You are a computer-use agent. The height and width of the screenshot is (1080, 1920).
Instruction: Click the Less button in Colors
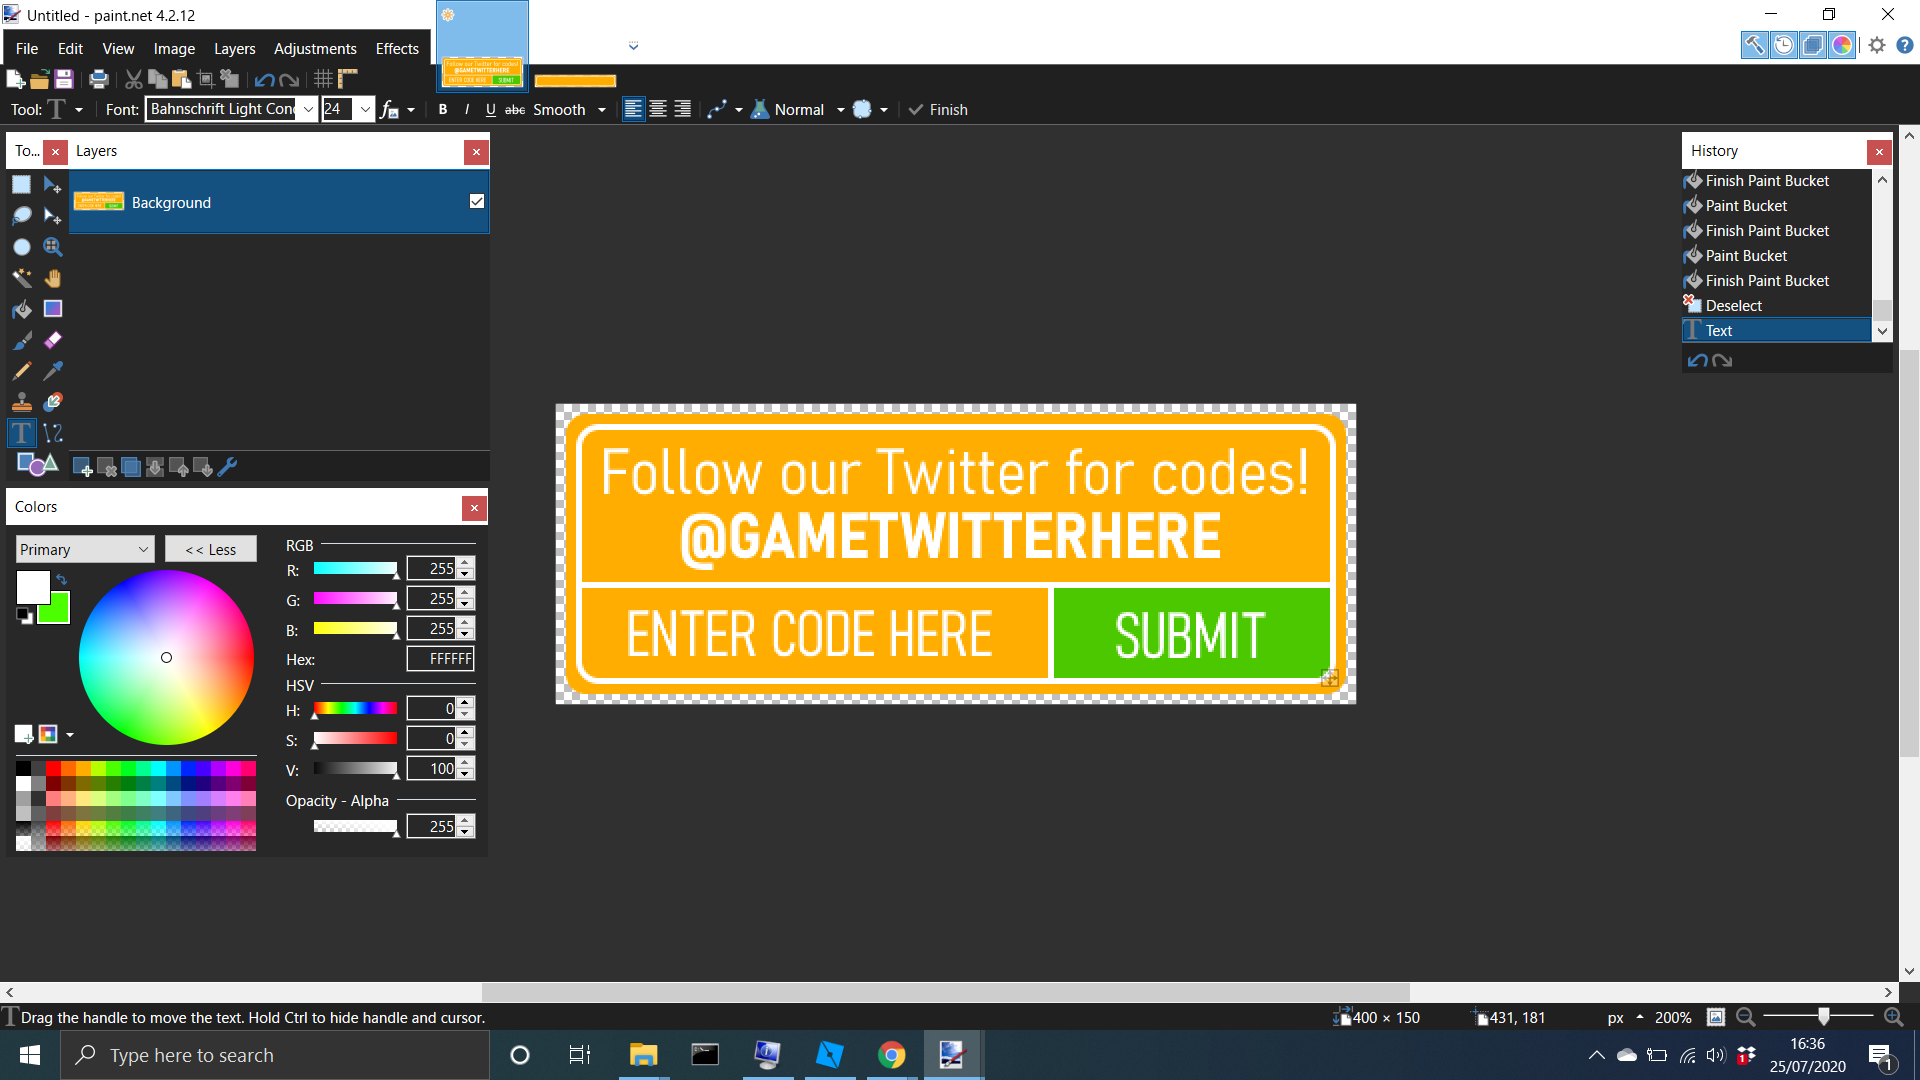(211, 549)
